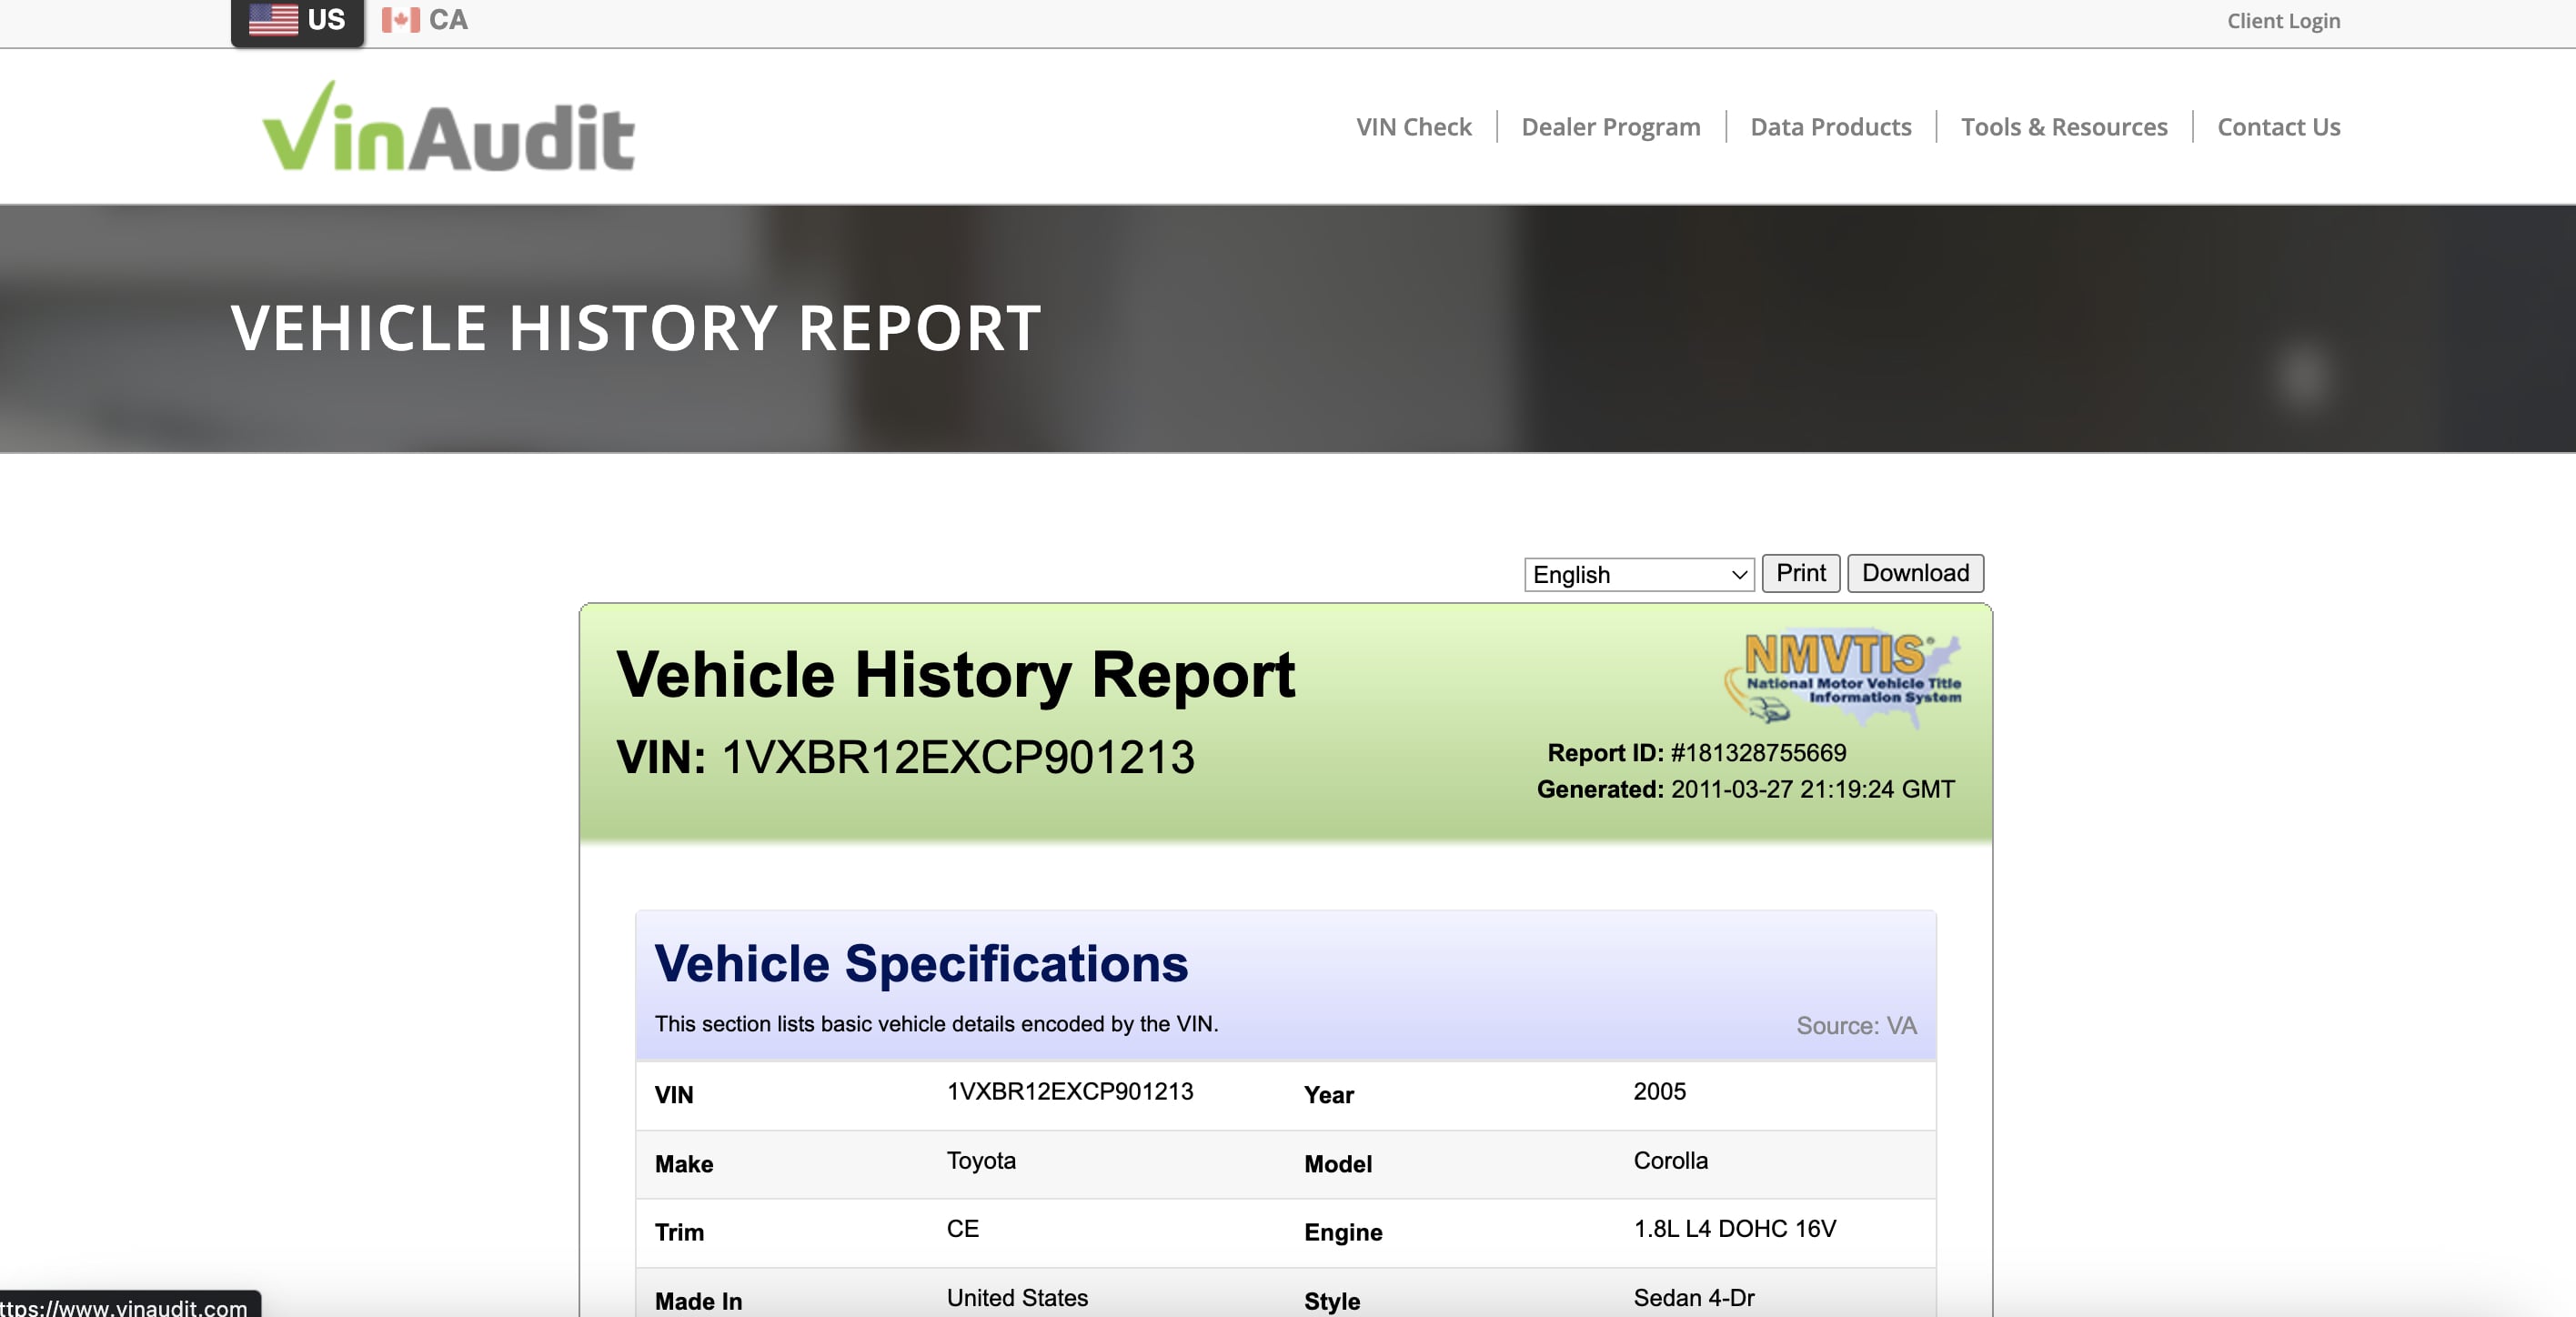Open the VIN Check menu

tap(1413, 127)
